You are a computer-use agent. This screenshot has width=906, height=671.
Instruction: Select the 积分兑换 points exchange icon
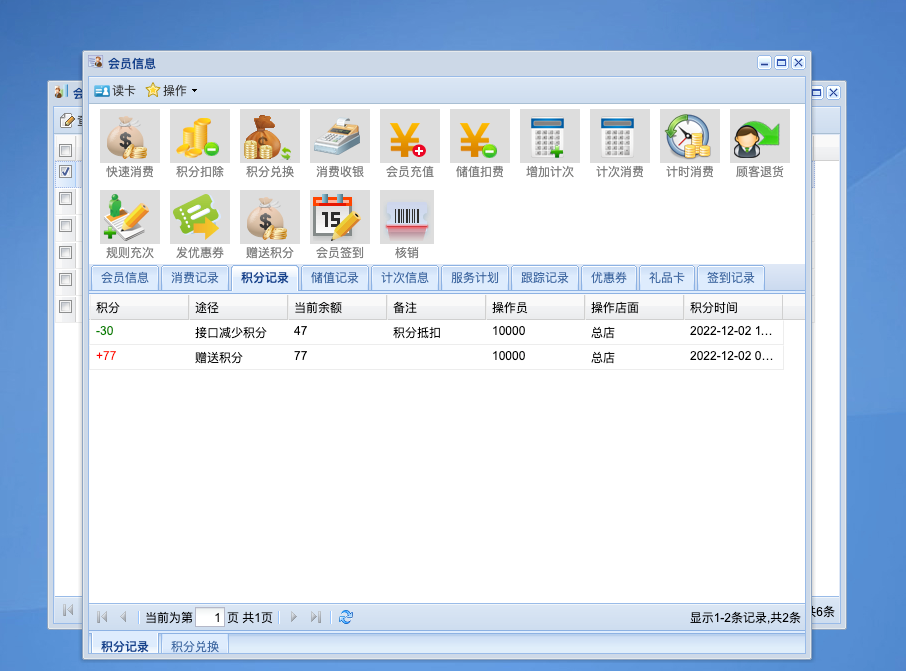269,137
